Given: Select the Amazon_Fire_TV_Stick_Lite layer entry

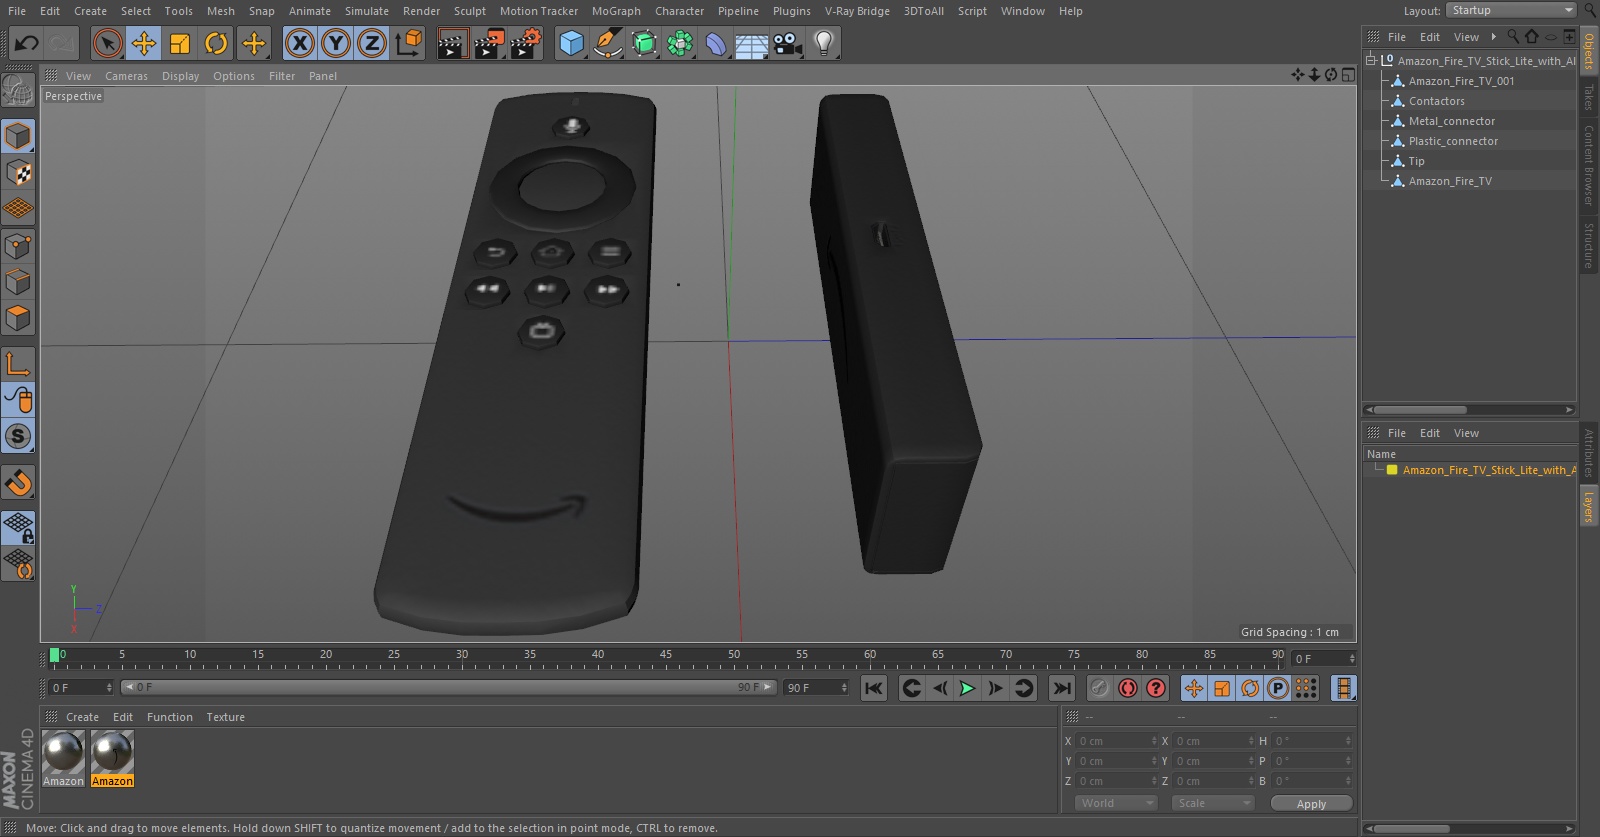Looking at the screenshot, I should tap(1488, 470).
